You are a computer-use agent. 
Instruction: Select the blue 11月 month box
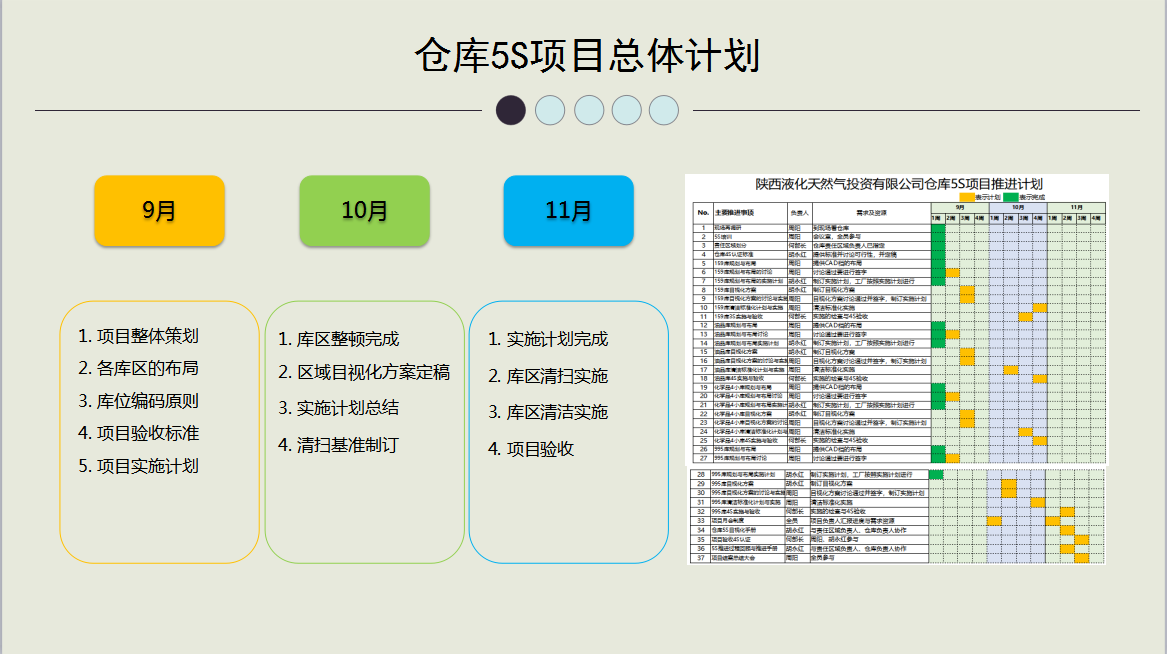click(568, 211)
